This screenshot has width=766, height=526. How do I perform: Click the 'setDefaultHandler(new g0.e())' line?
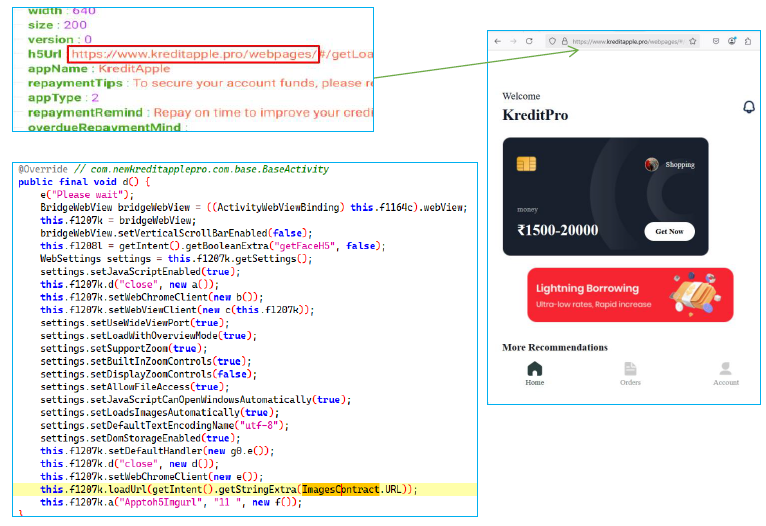(157, 451)
